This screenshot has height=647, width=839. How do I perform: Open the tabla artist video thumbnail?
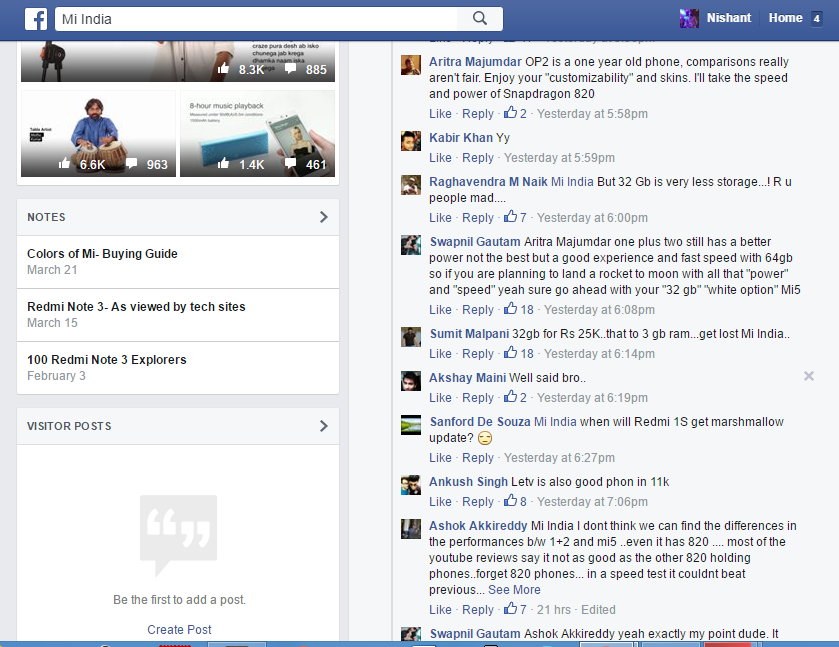[96, 134]
